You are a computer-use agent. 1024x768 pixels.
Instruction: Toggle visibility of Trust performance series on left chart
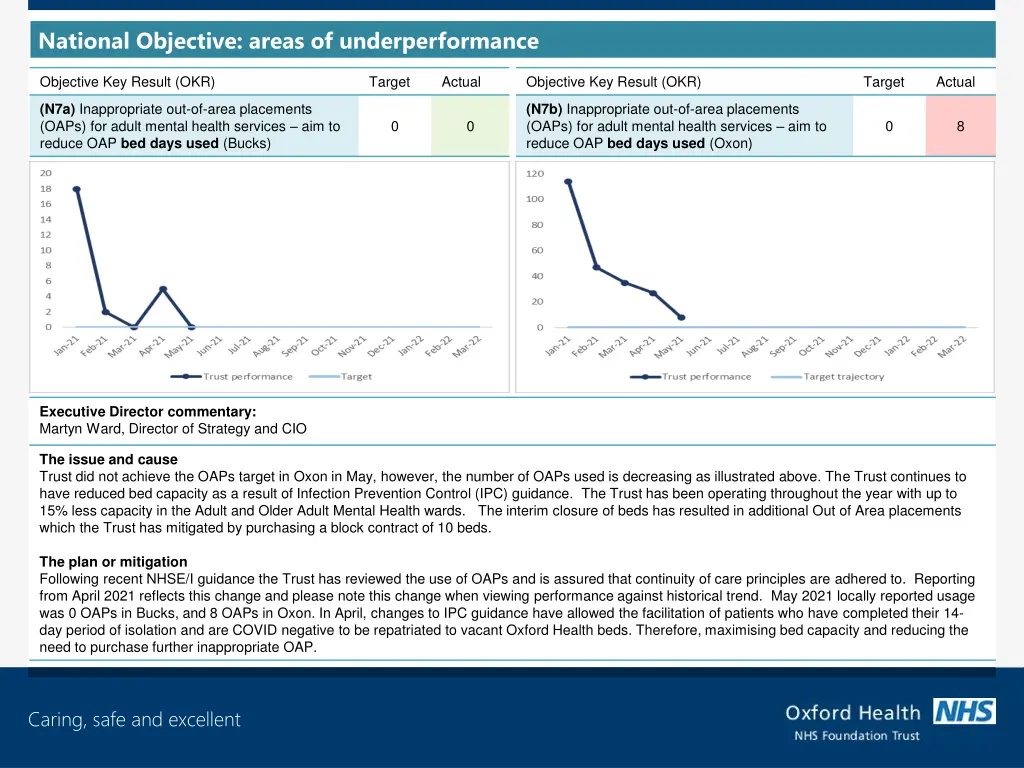coord(218,375)
